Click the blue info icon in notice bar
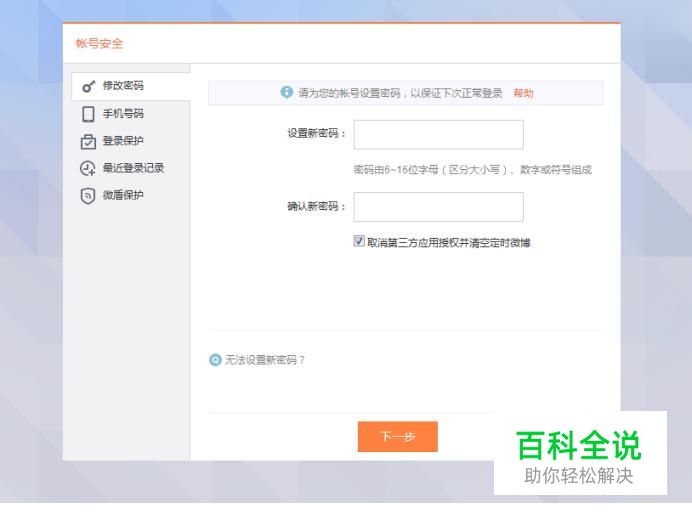The height and width of the screenshot is (520, 692). tap(286, 92)
